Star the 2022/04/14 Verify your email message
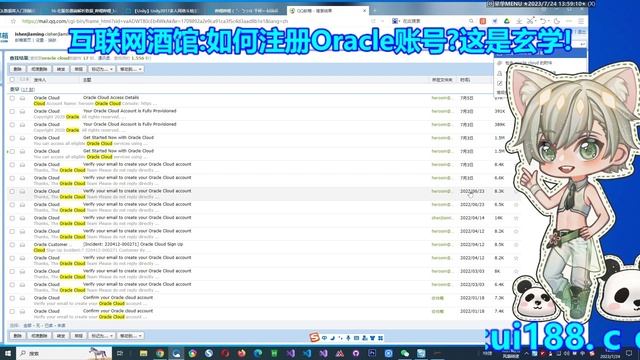 516,218
